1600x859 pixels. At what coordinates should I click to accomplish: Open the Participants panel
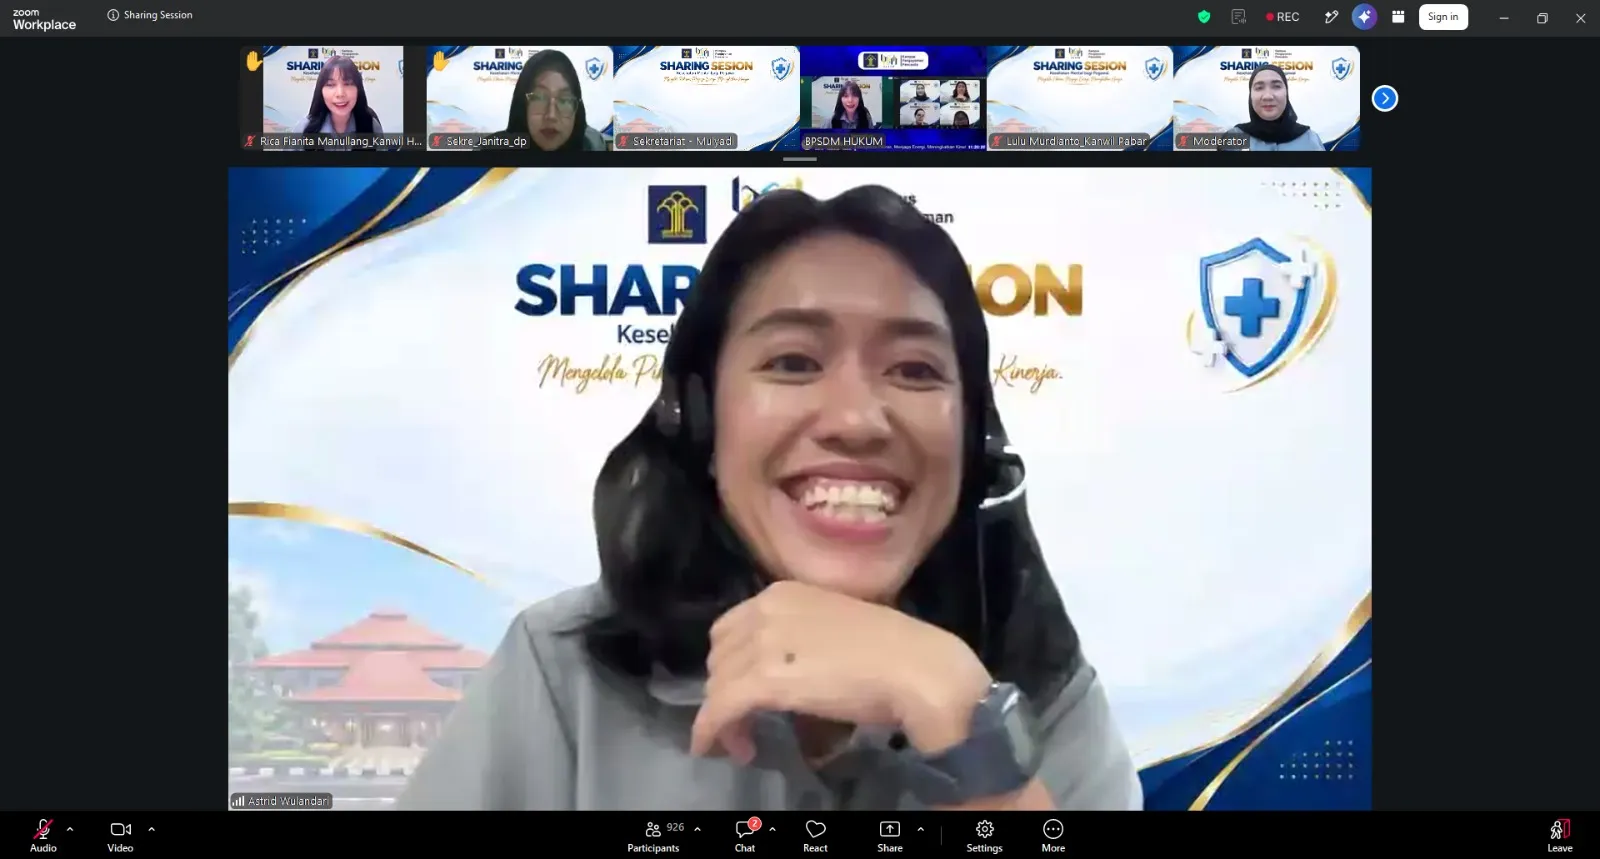pos(654,835)
